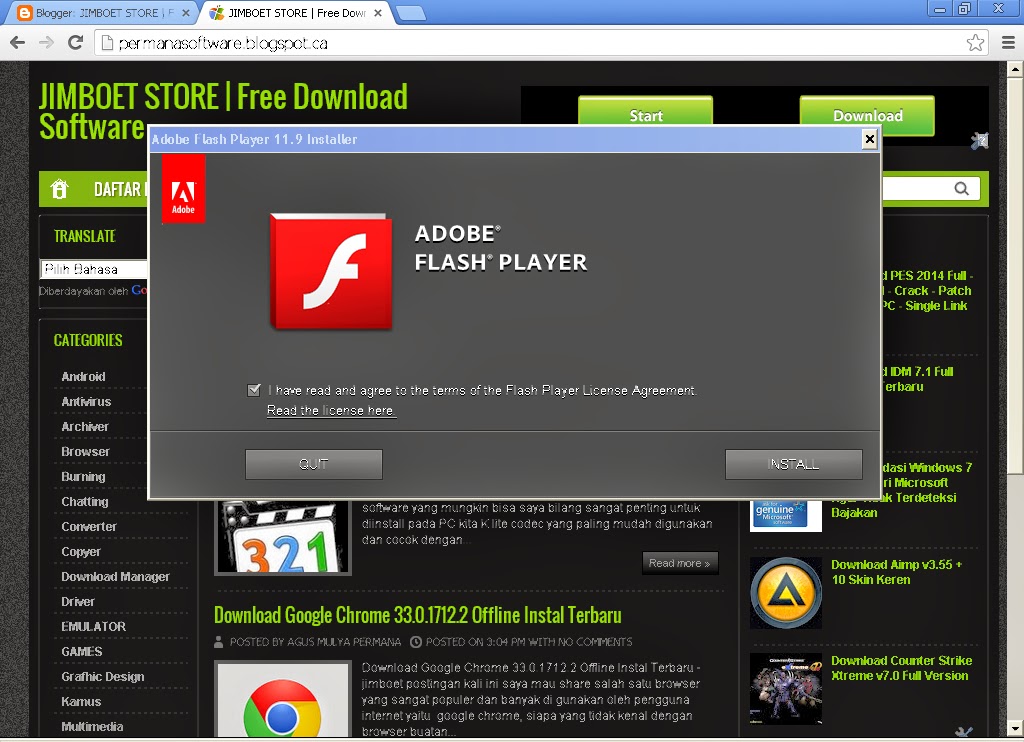Viewport: 1024px width, 742px height.
Task: Select the Burning category
Action: click(x=83, y=477)
